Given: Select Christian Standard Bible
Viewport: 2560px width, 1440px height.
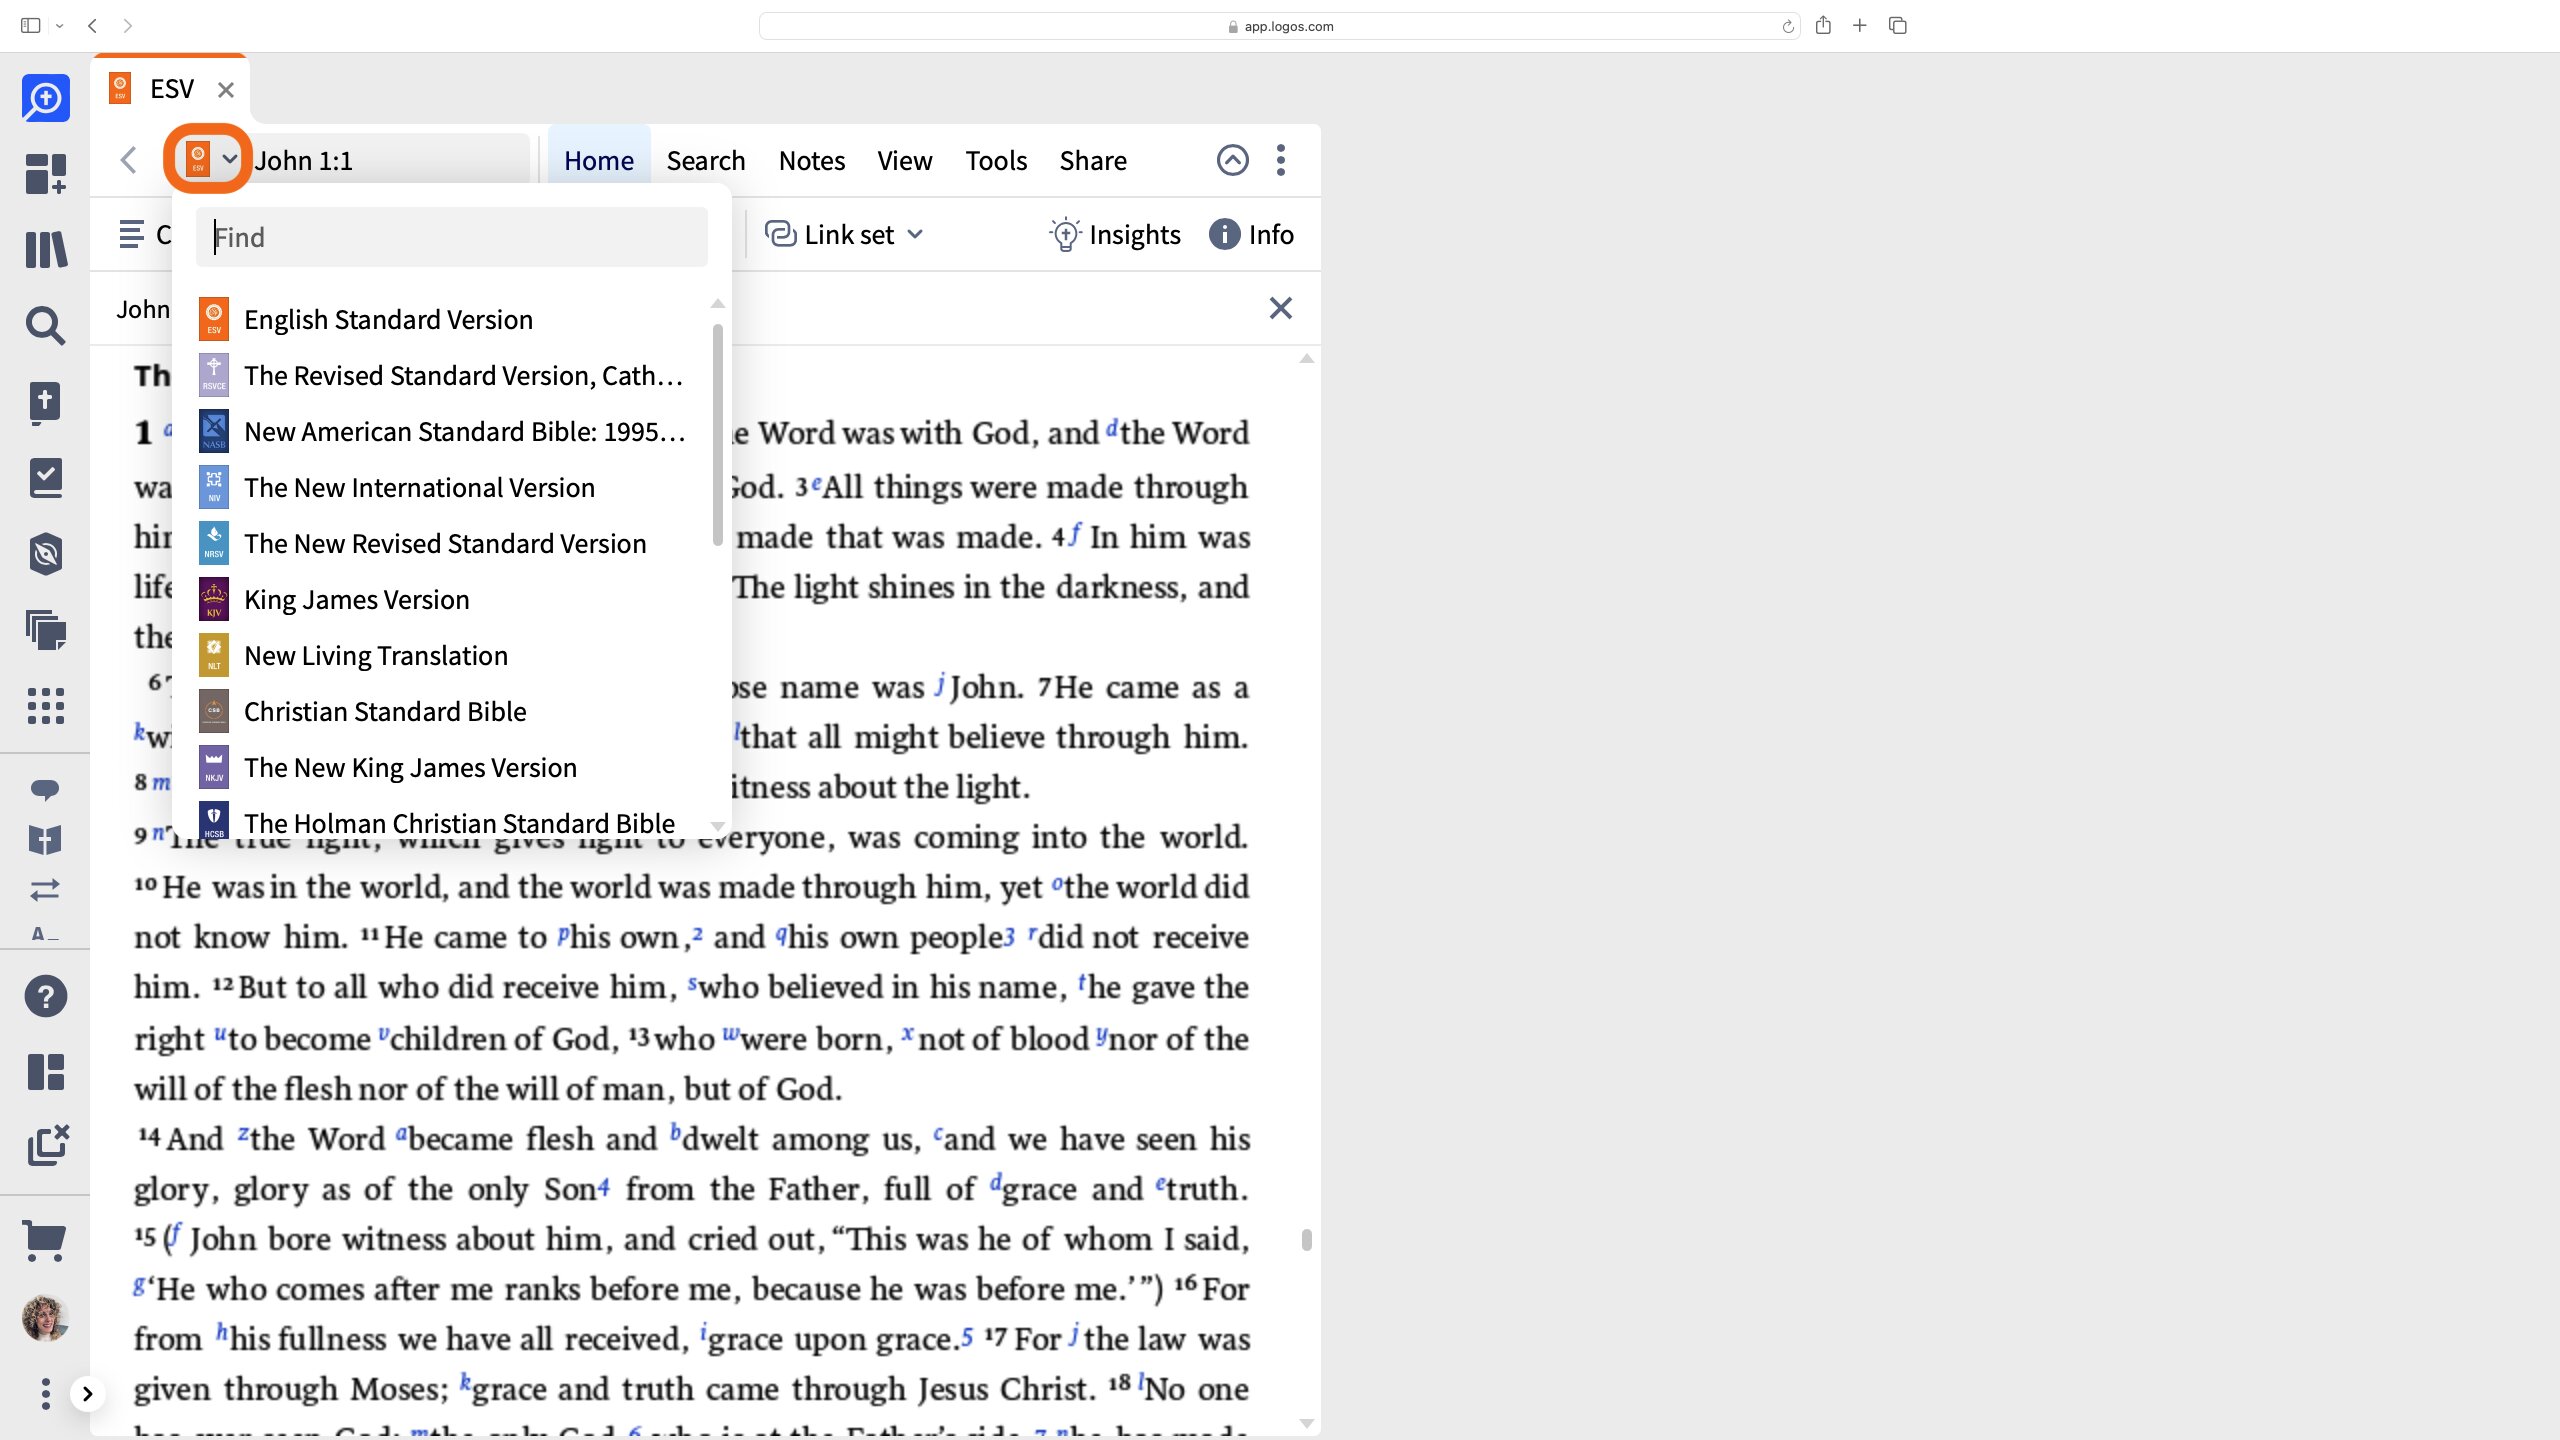Looking at the screenshot, I should coord(452,711).
